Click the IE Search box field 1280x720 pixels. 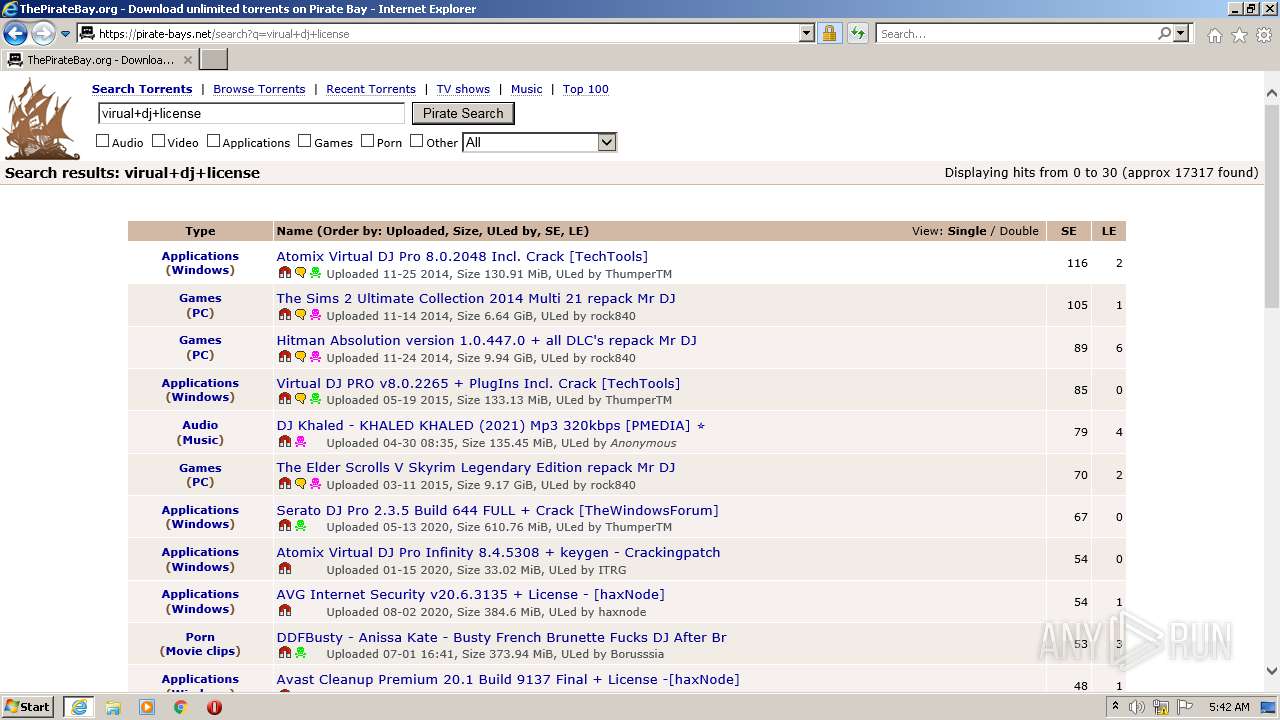(x=1016, y=33)
